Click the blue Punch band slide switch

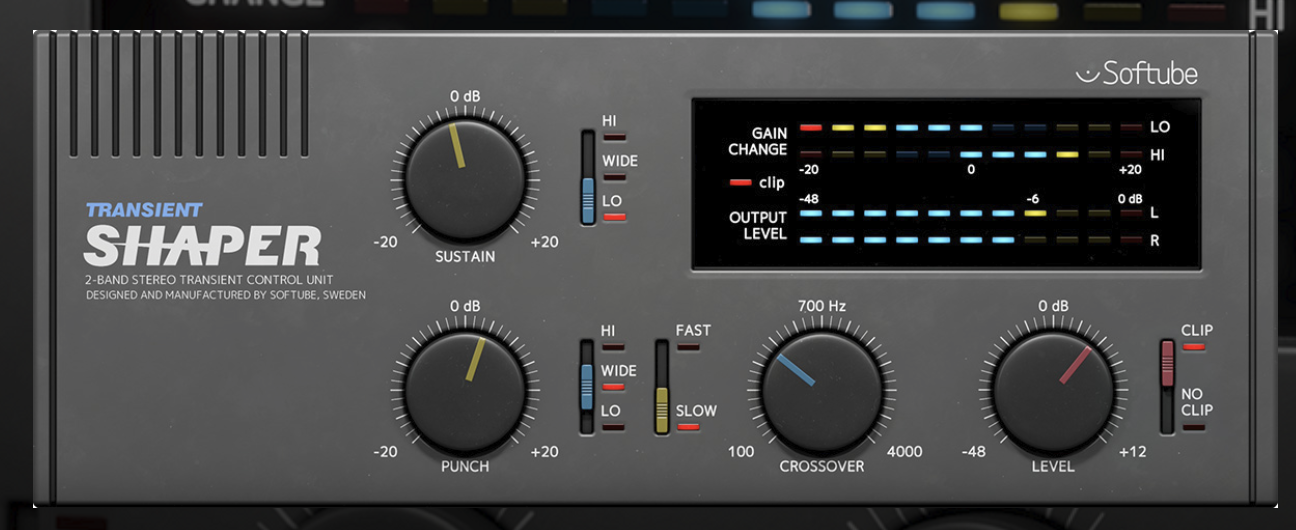[x=588, y=387]
